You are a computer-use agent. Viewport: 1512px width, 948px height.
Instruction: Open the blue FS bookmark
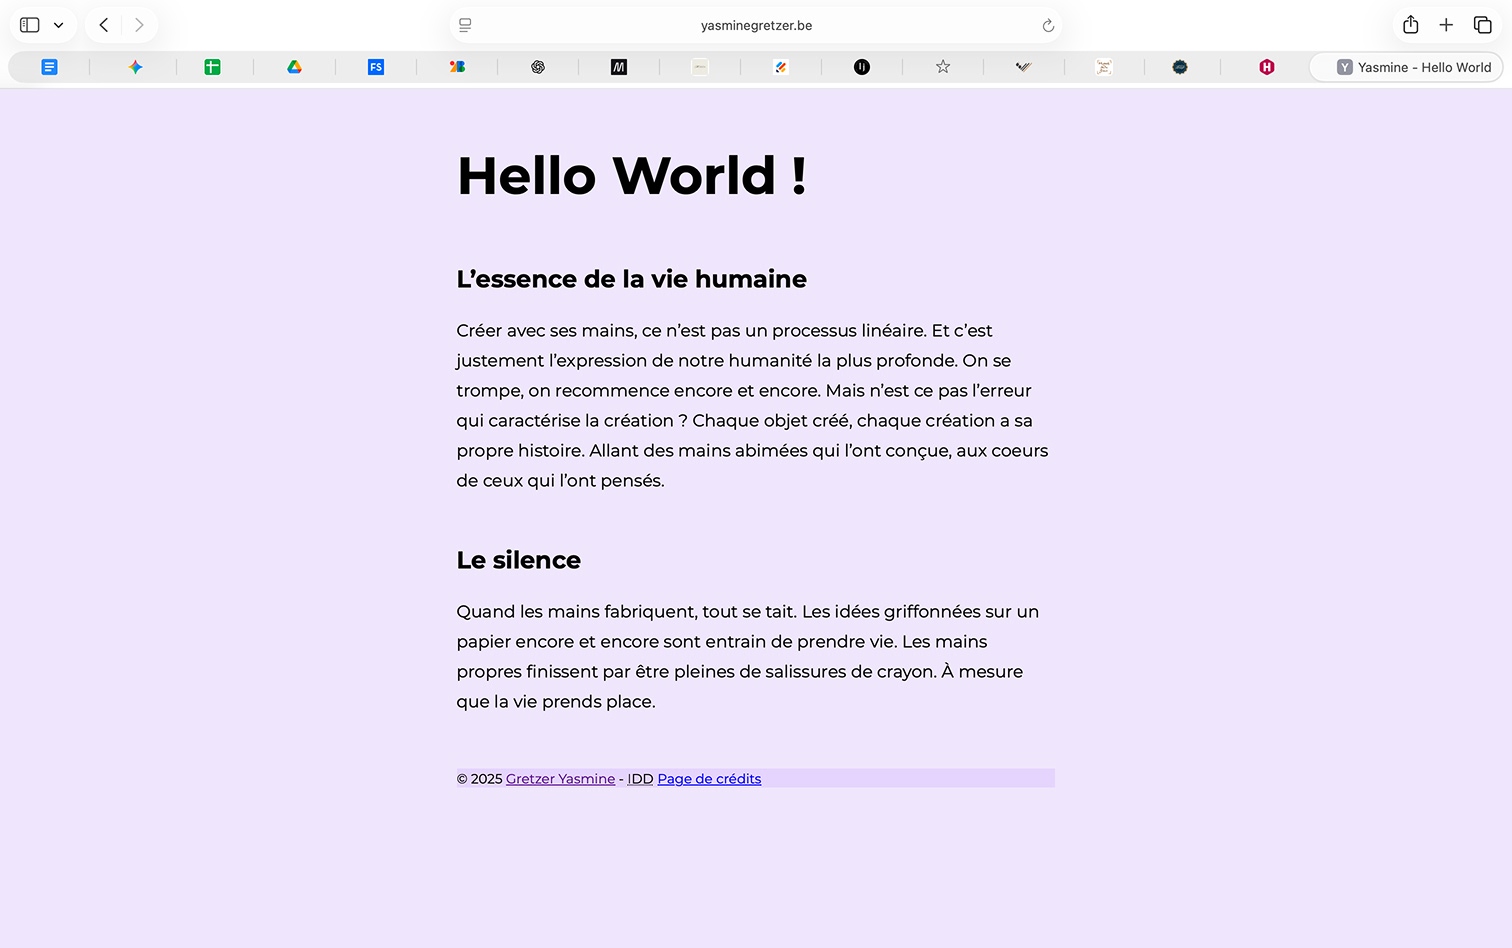pyautogui.click(x=375, y=67)
